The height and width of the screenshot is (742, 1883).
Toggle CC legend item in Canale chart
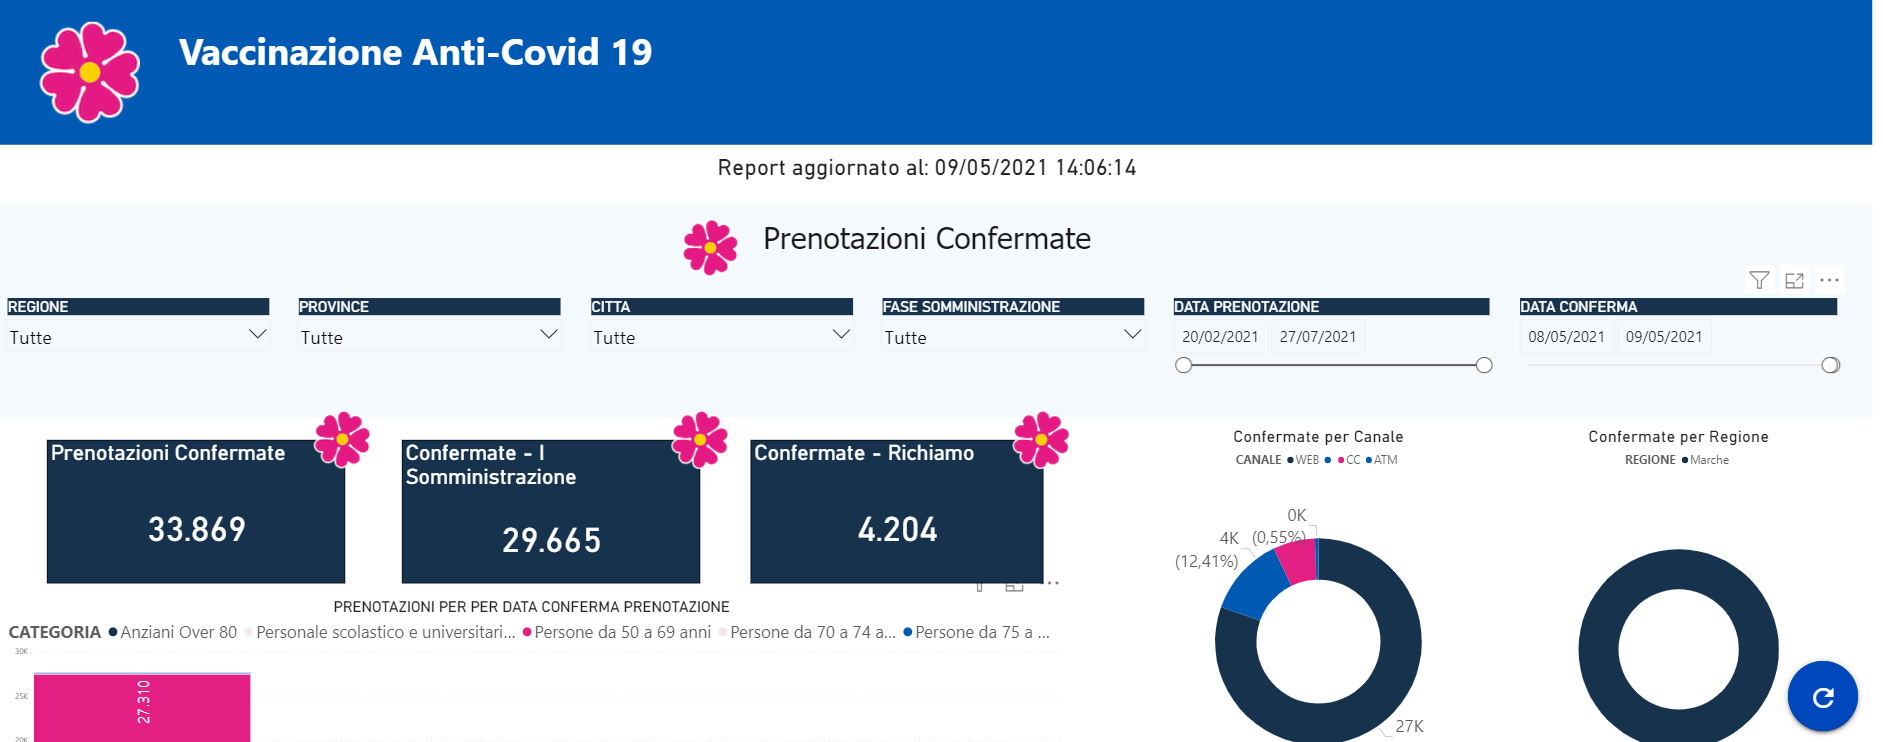pos(1349,460)
